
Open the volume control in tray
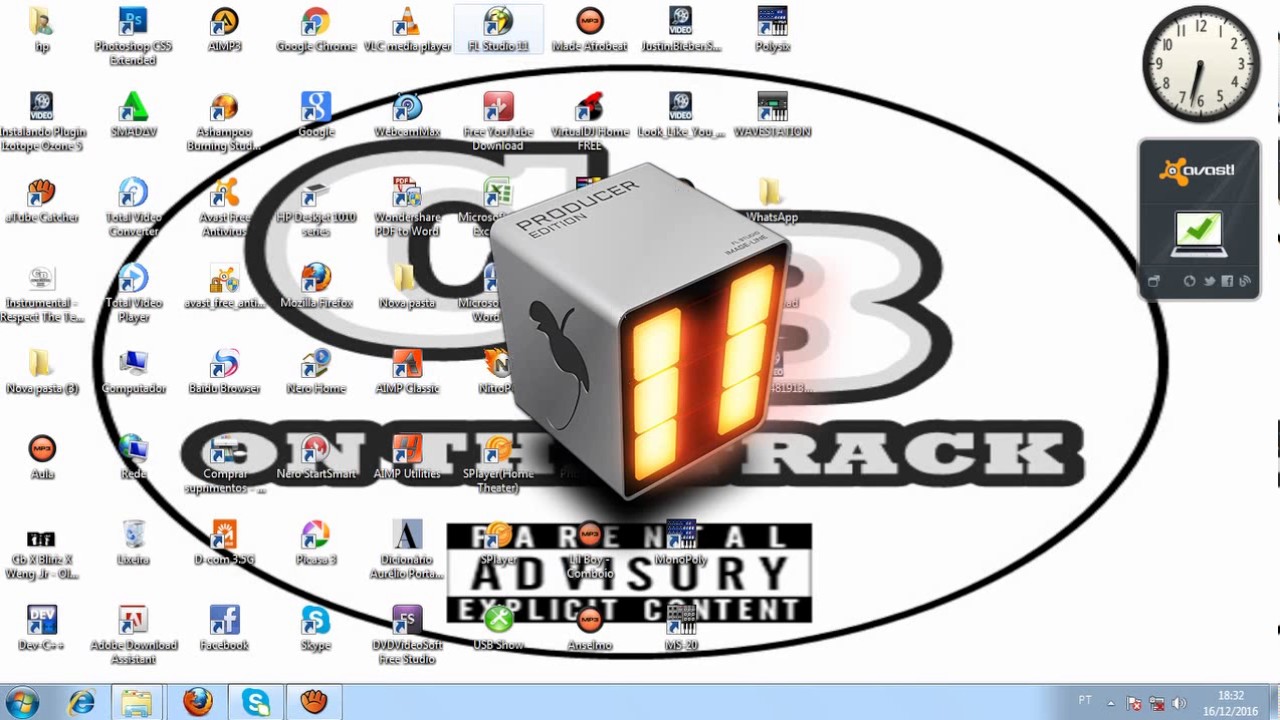[1178, 703]
